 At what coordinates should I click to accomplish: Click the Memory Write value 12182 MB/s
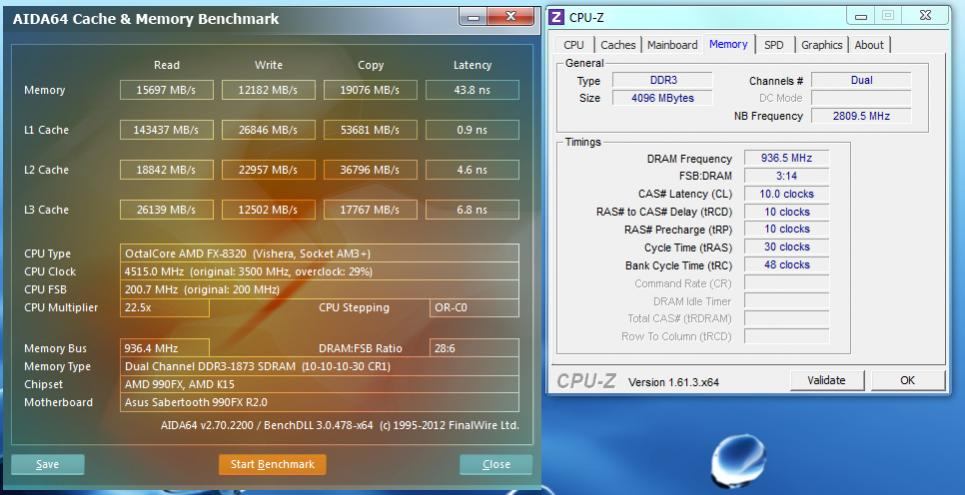(268, 90)
